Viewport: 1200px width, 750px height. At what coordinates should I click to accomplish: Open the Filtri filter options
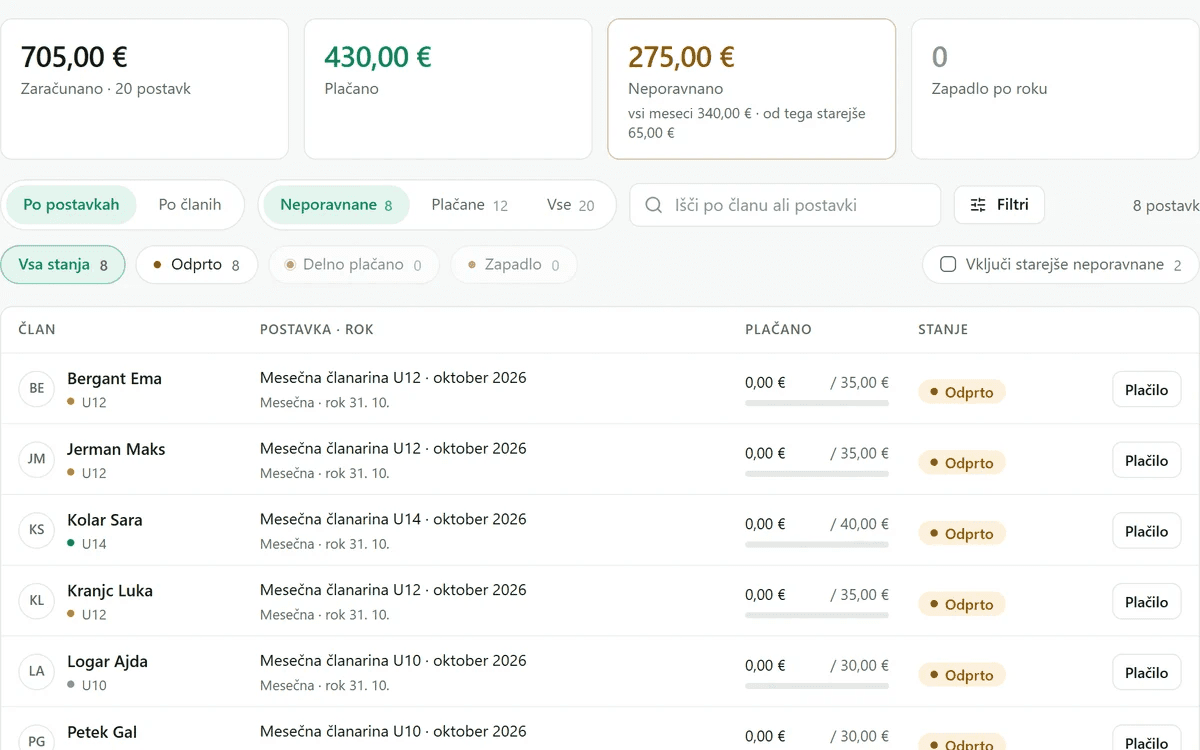click(999, 205)
